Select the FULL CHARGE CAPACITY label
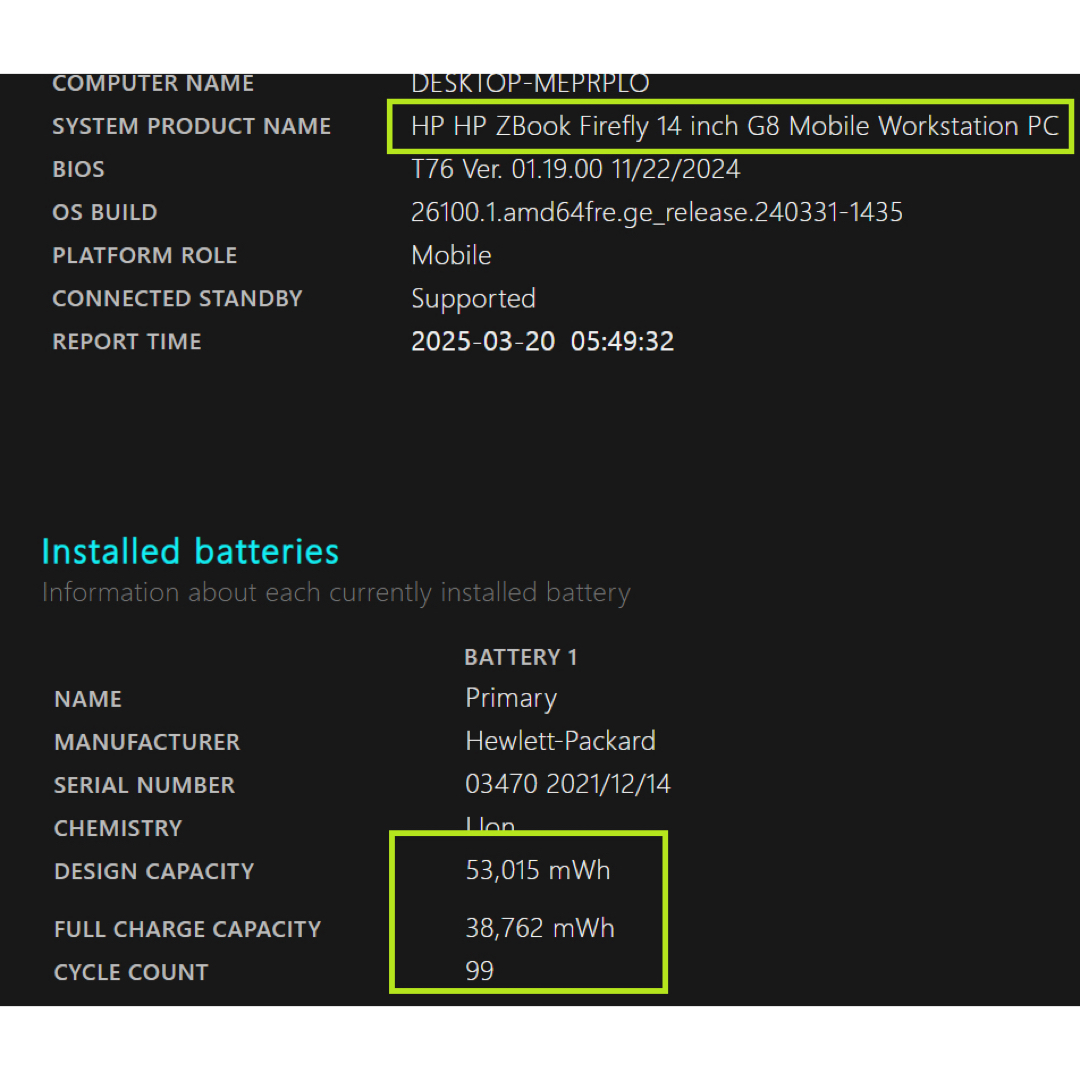Image resolution: width=1080 pixels, height=1080 pixels. tap(187, 930)
